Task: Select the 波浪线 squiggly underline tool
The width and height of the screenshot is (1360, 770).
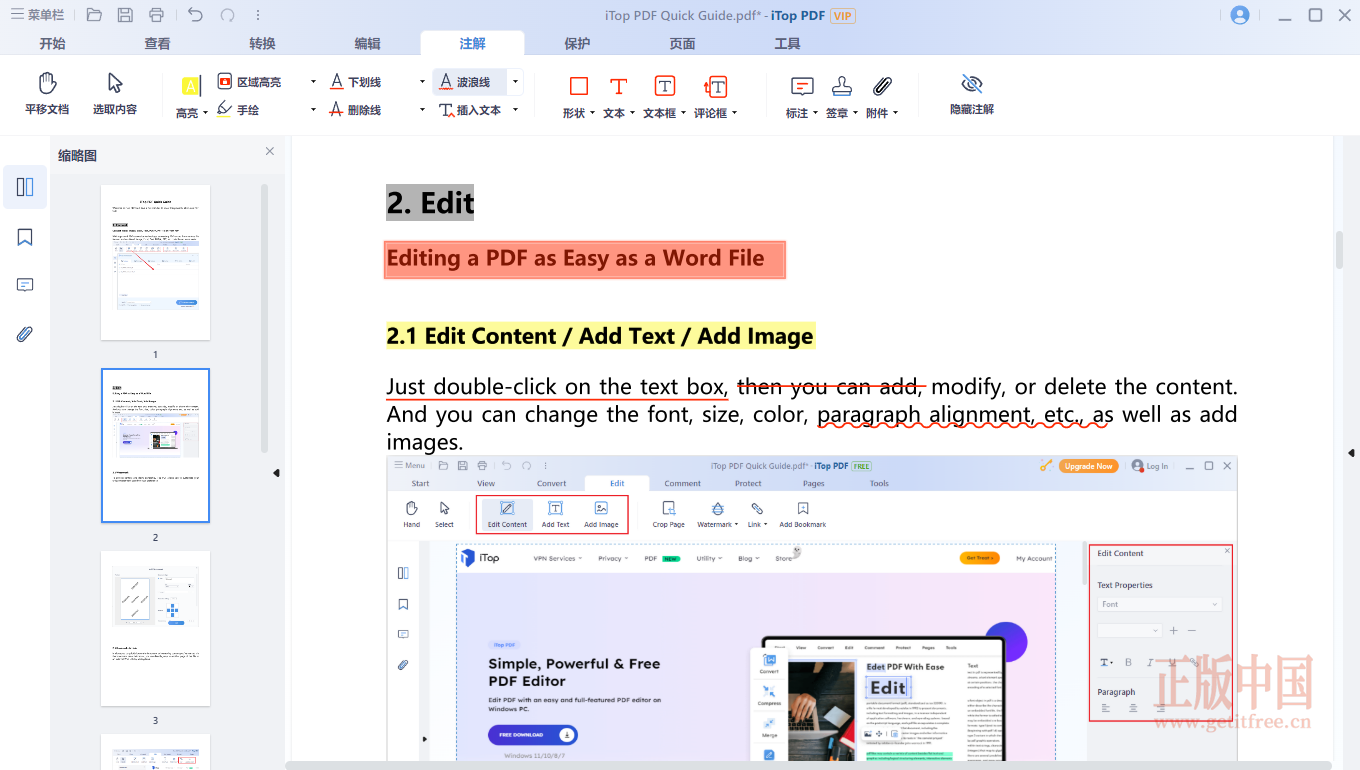Action: tap(466, 82)
